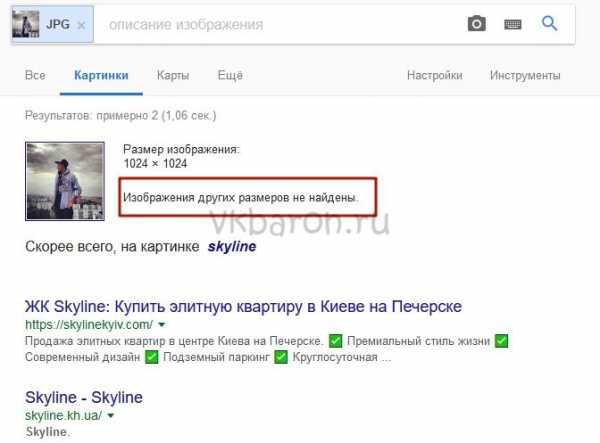Click the magnifying glass search button
This screenshot has height=443, width=600.
(x=549, y=23)
